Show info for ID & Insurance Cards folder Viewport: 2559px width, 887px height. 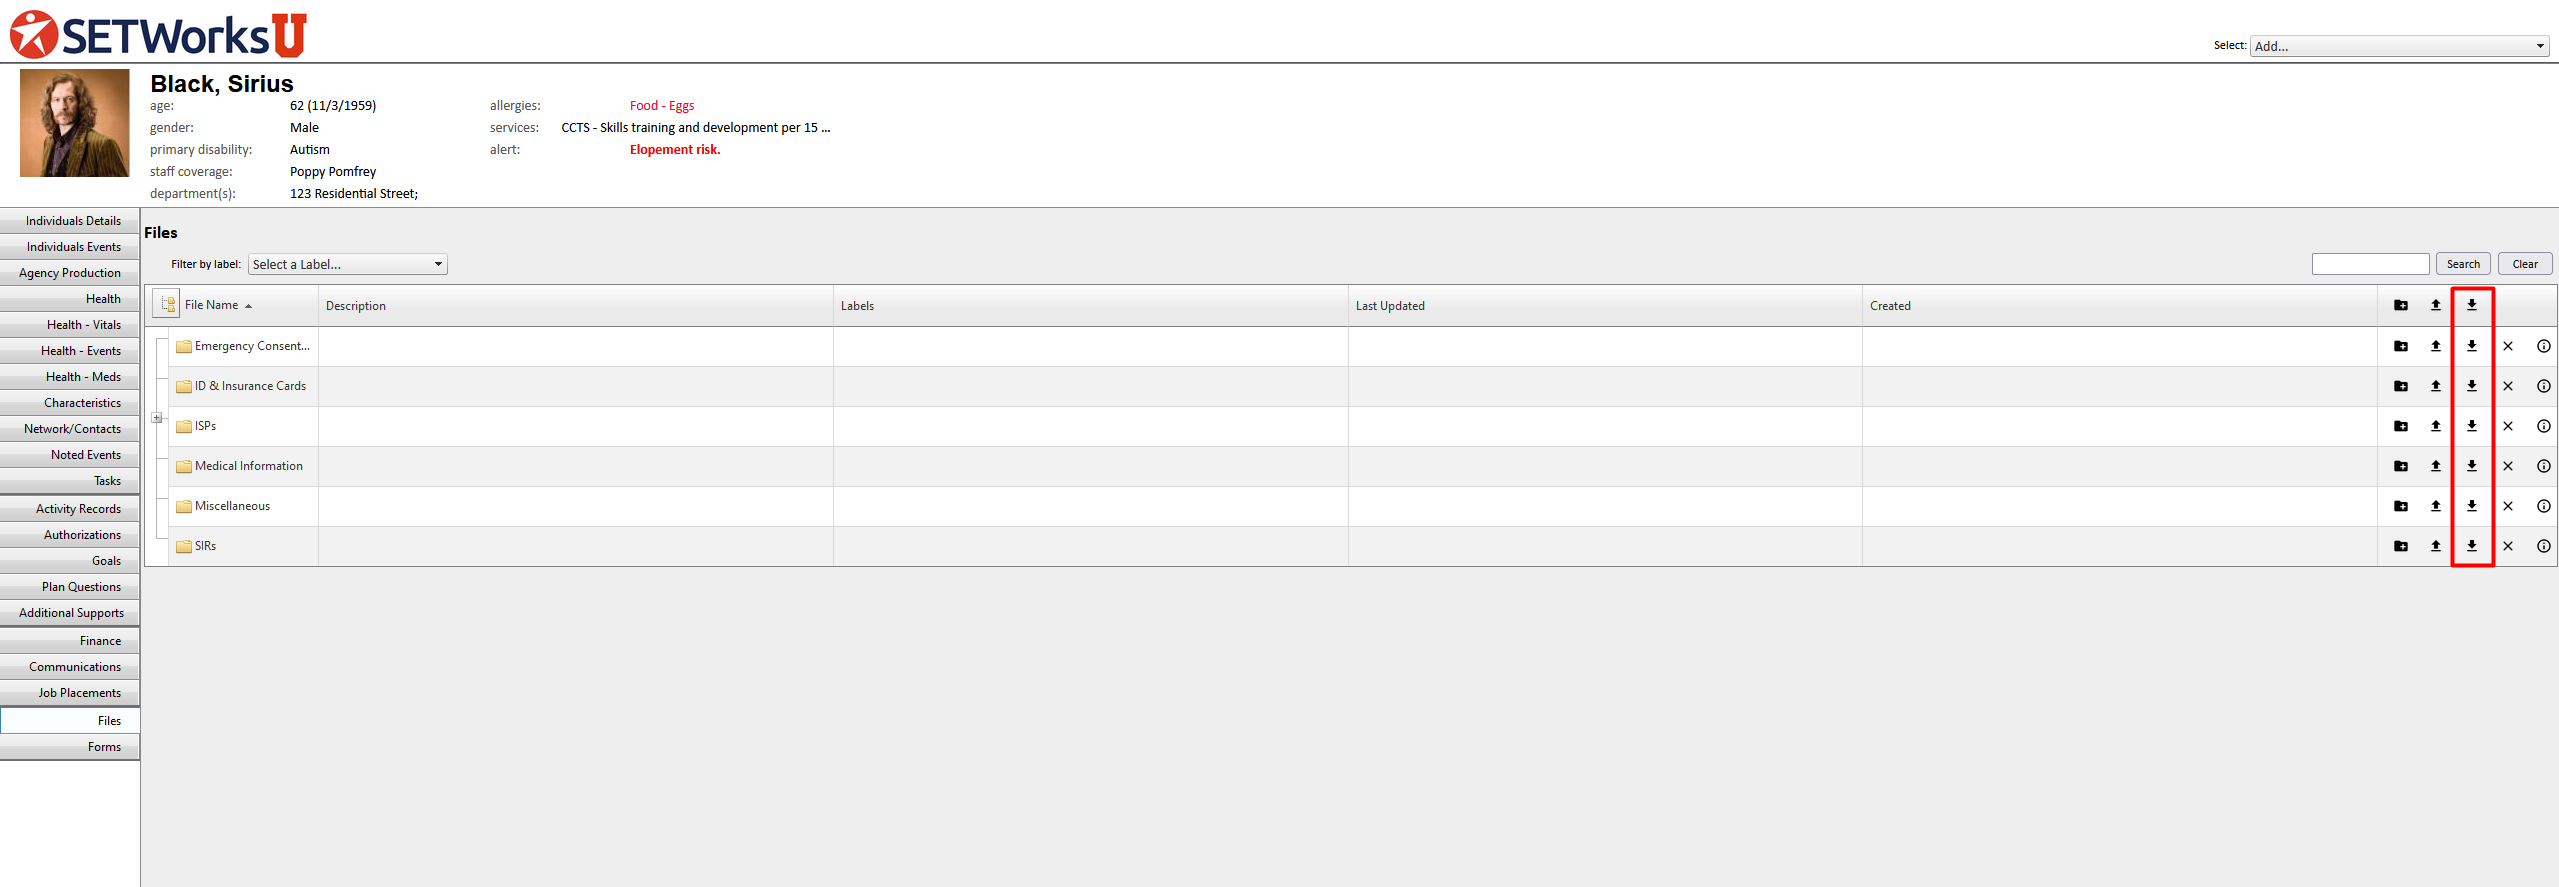tap(2543, 386)
